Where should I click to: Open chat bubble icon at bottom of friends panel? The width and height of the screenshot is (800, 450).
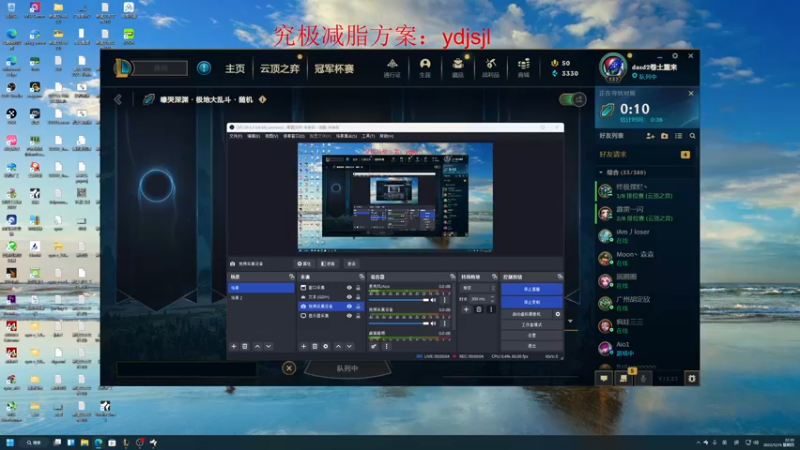[x=604, y=379]
